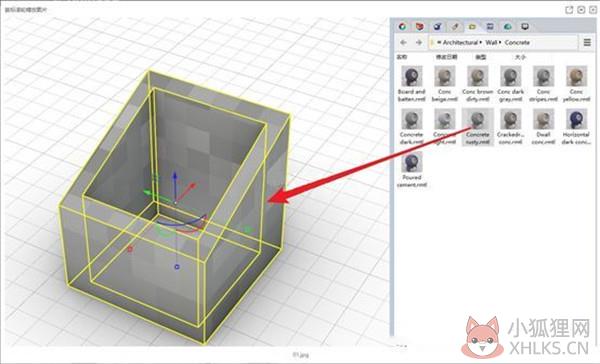Select Conc beige.rmtl material

pyautogui.click(x=445, y=83)
